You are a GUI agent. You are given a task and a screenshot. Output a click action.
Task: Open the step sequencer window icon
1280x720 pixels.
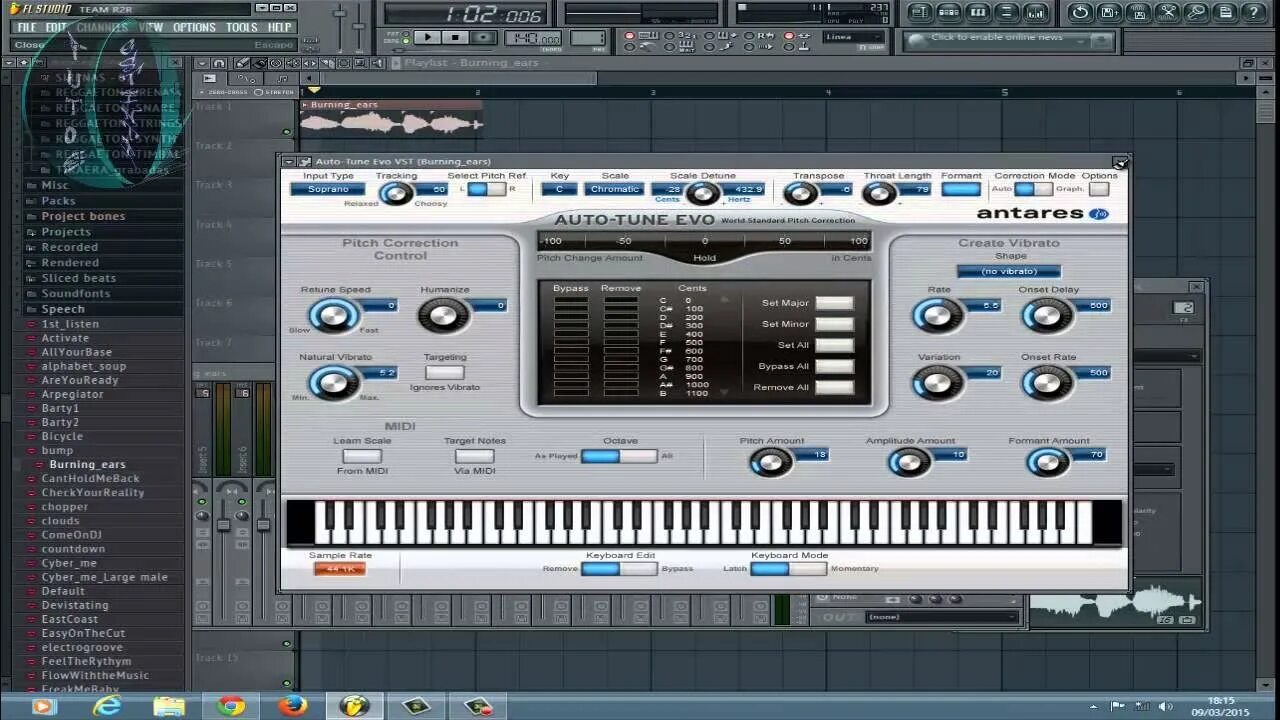pyautogui.click(x=949, y=13)
